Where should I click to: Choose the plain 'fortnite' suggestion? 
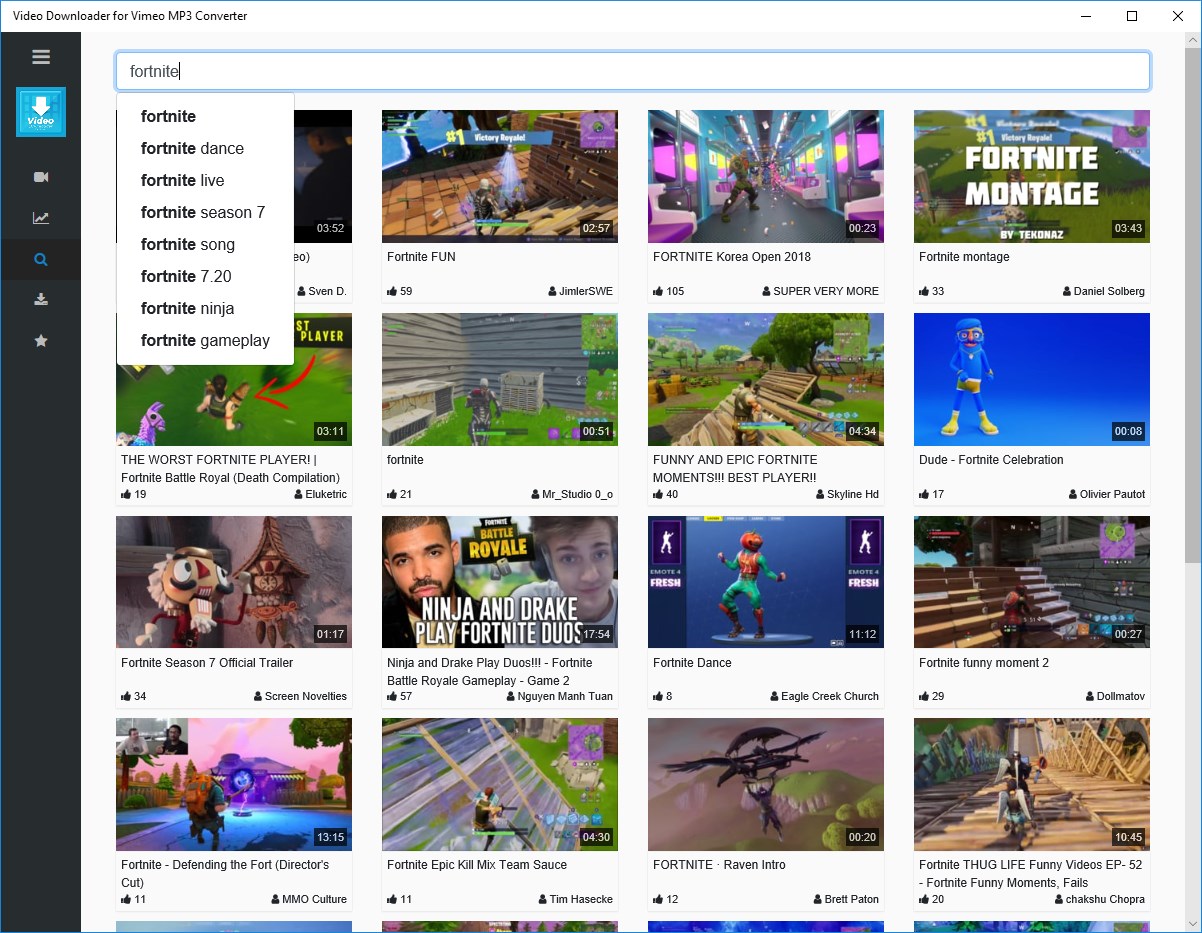pos(206,116)
